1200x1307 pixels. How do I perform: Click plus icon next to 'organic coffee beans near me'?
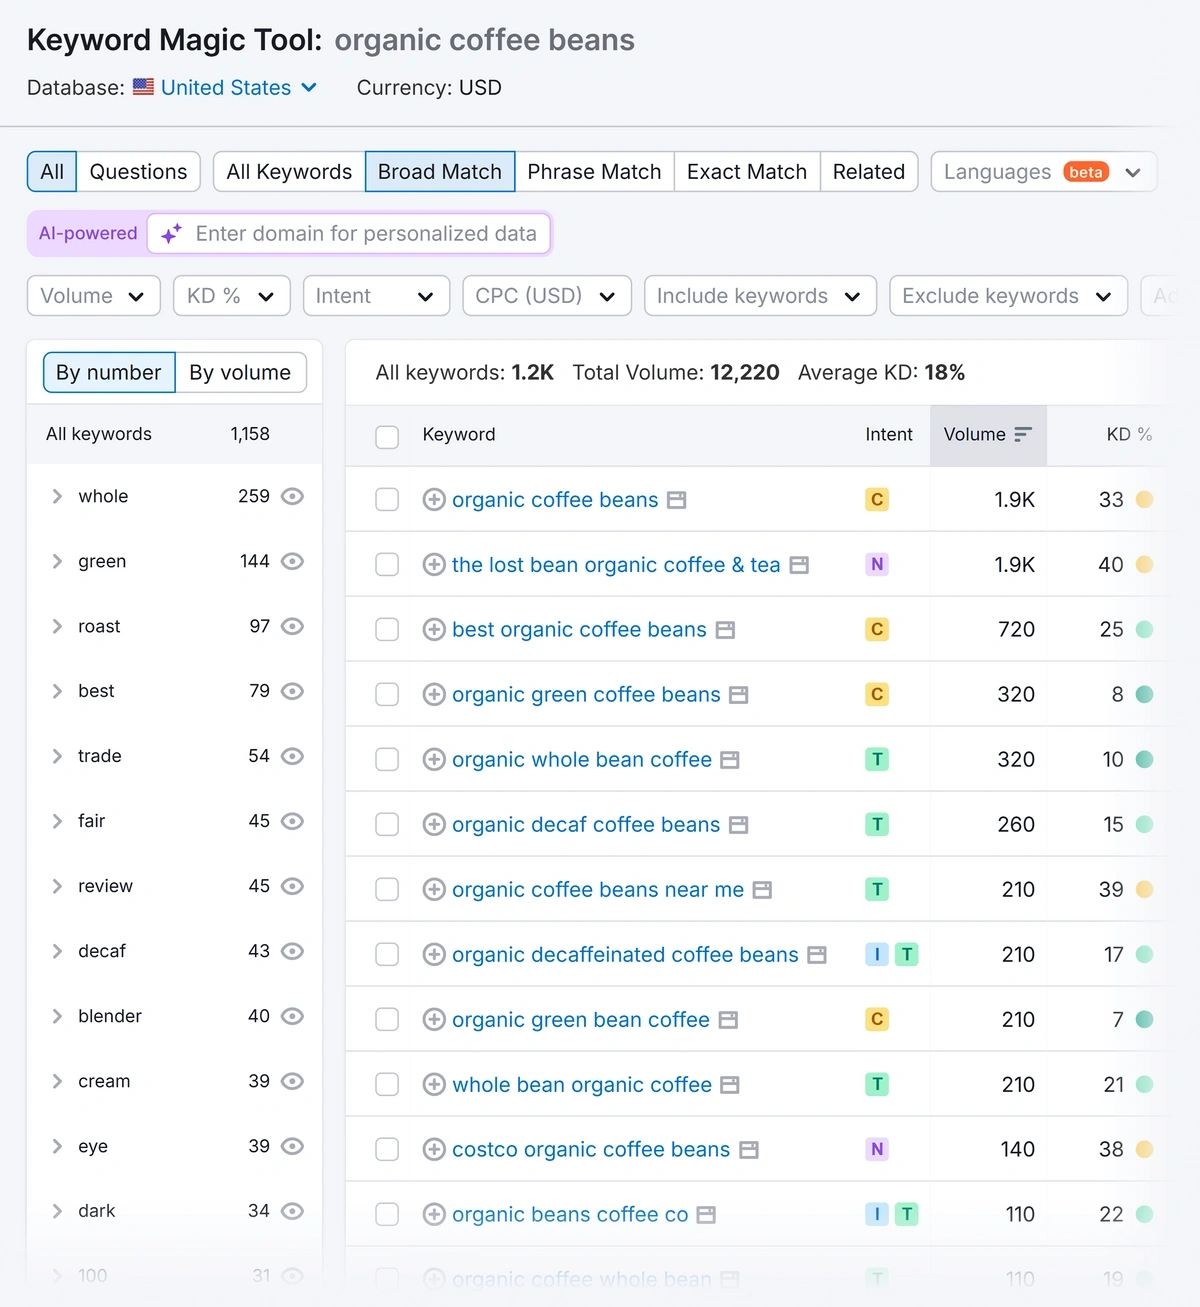[x=434, y=890]
